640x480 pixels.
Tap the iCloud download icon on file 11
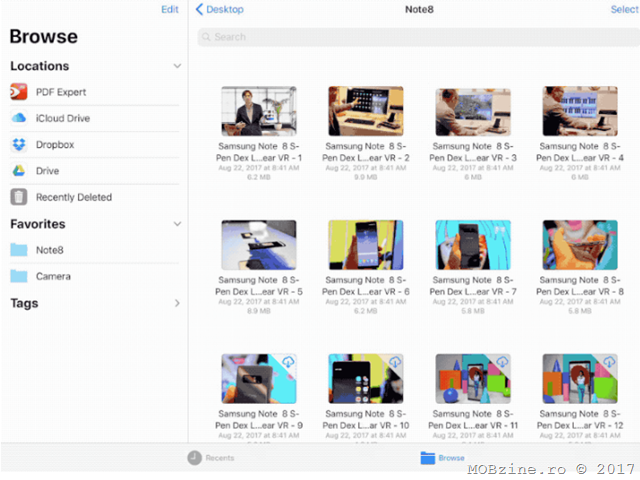pyautogui.click(x=502, y=362)
